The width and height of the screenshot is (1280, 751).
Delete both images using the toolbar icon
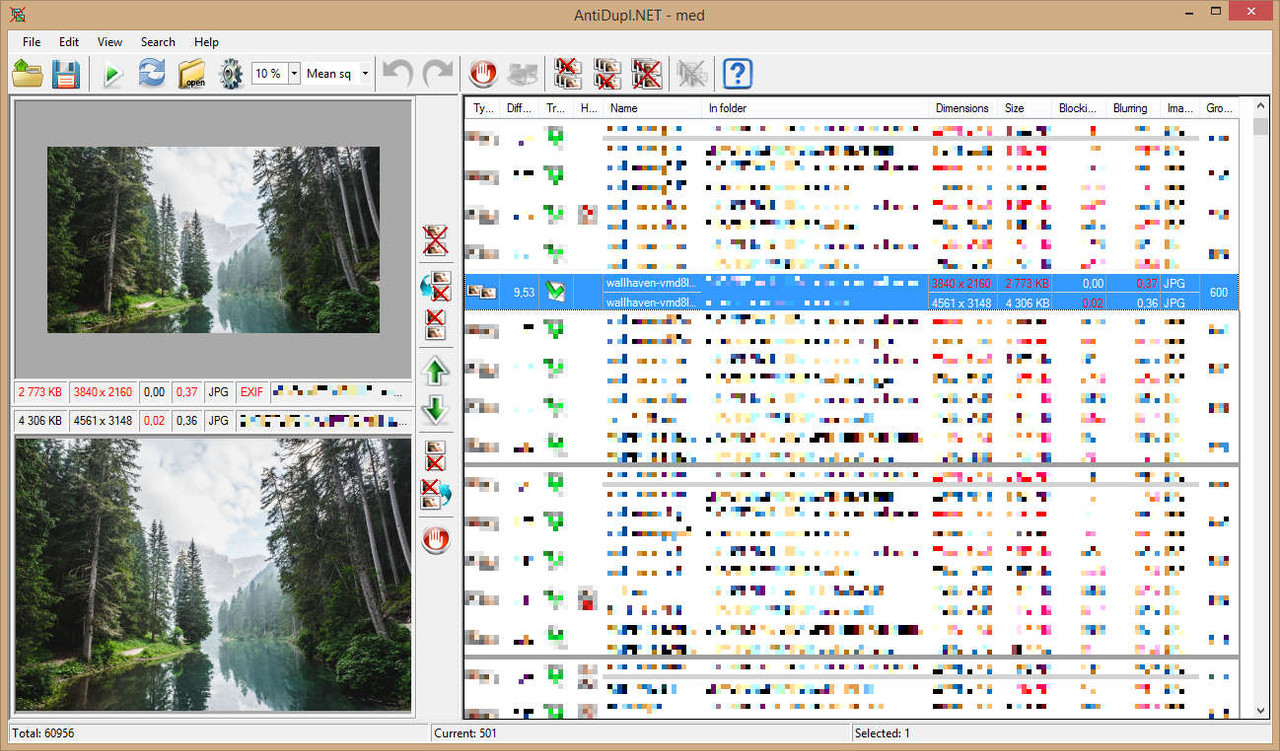[647, 74]
